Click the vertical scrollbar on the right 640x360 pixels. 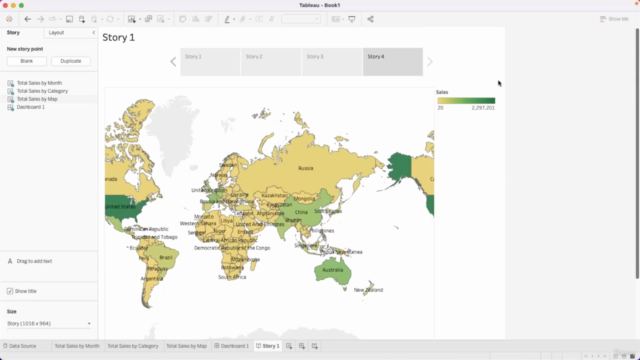[x=637, y=153]
